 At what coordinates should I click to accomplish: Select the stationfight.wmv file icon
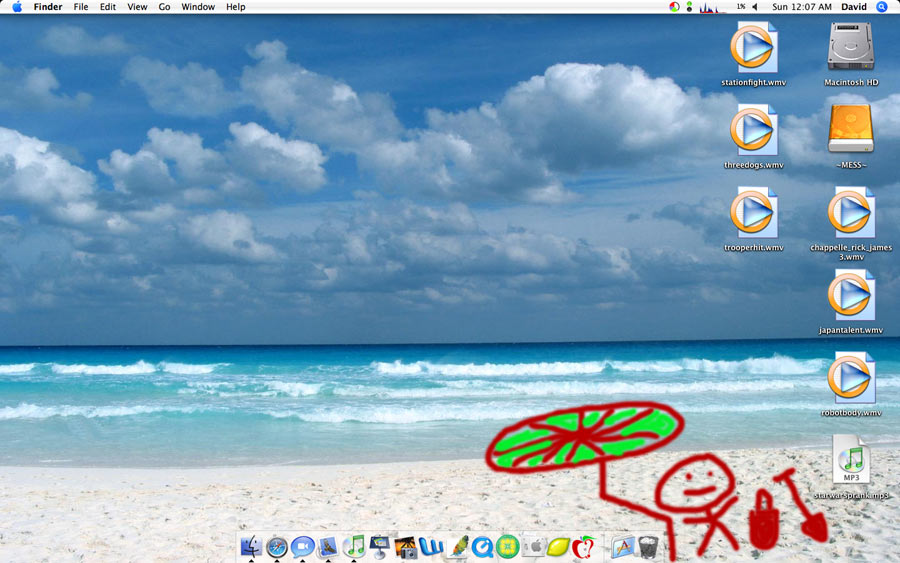point(754,47)
